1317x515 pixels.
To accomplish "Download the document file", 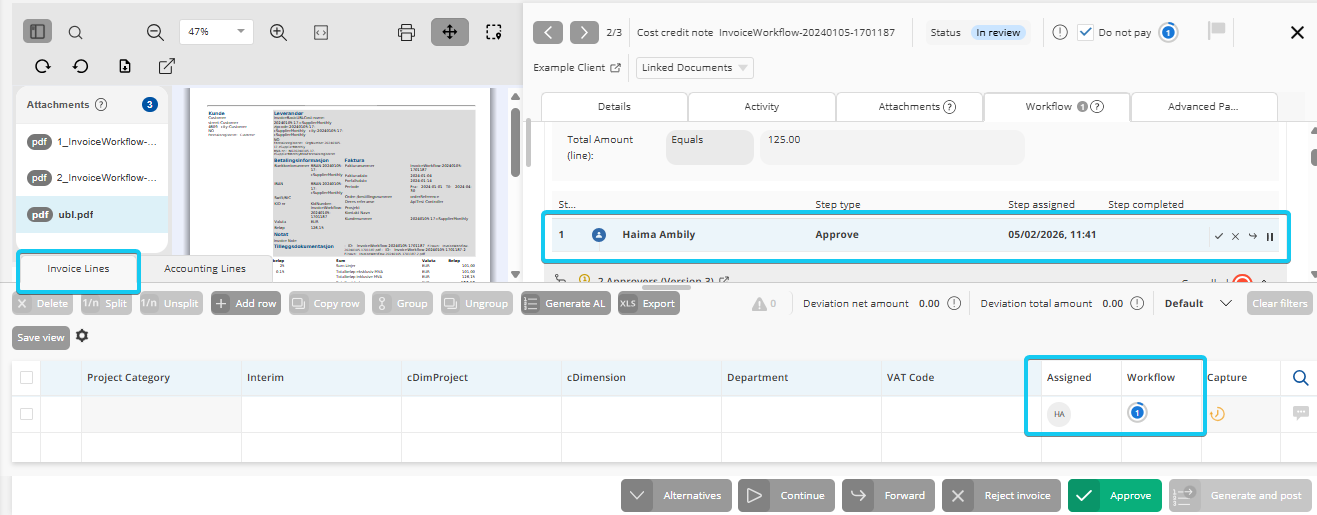I will point(125,66).
